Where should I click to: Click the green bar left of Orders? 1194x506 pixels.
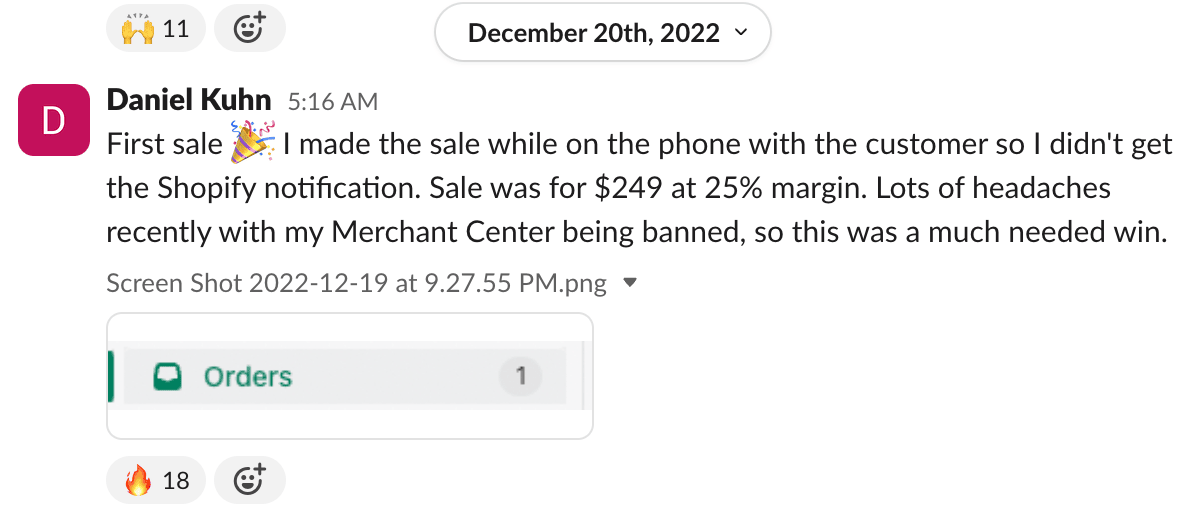click(110, 376)
